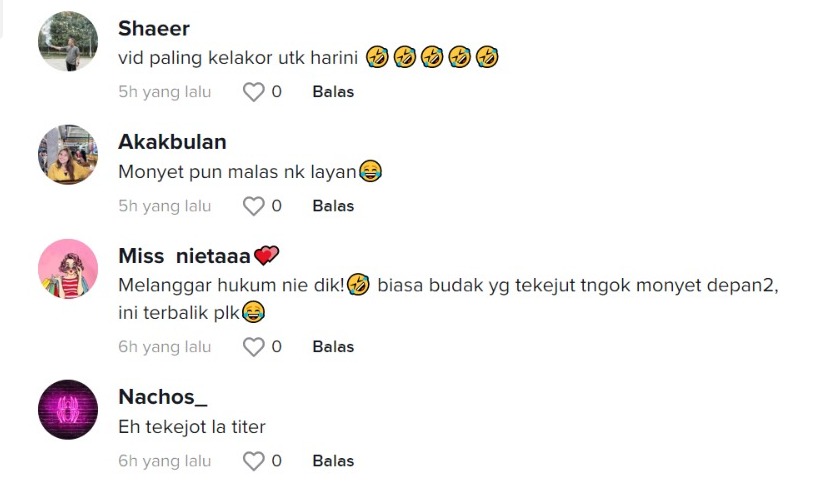Image resolution: width=828 pixels, height=487 pixels.
Task: Select the "Eh tekejot la titer" comment
Action: [191, 427]
